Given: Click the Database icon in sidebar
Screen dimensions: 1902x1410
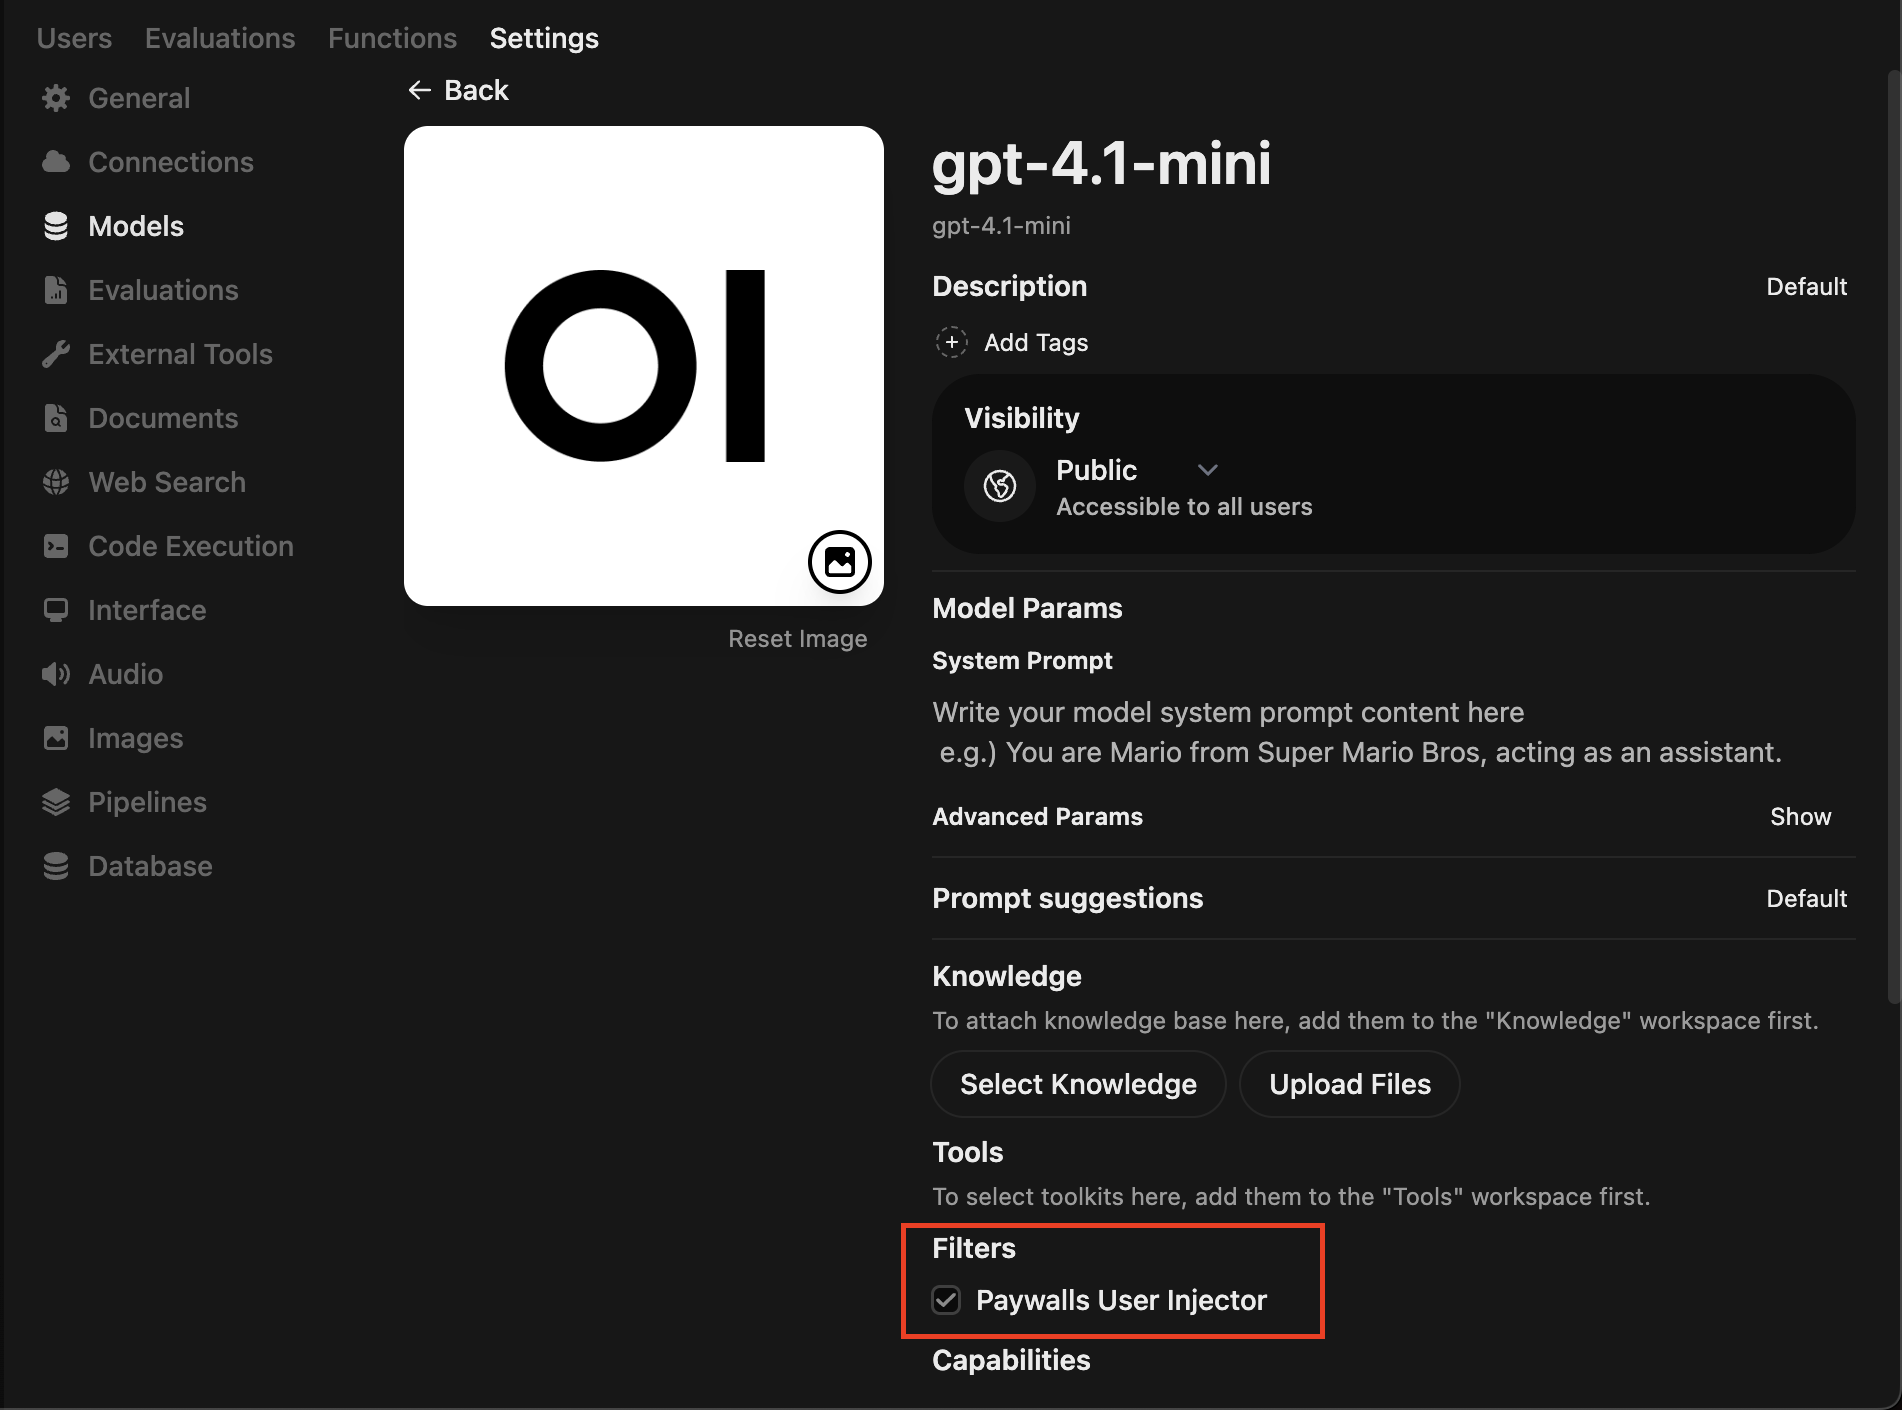Looking at the screenshot, I should point(56,866).
